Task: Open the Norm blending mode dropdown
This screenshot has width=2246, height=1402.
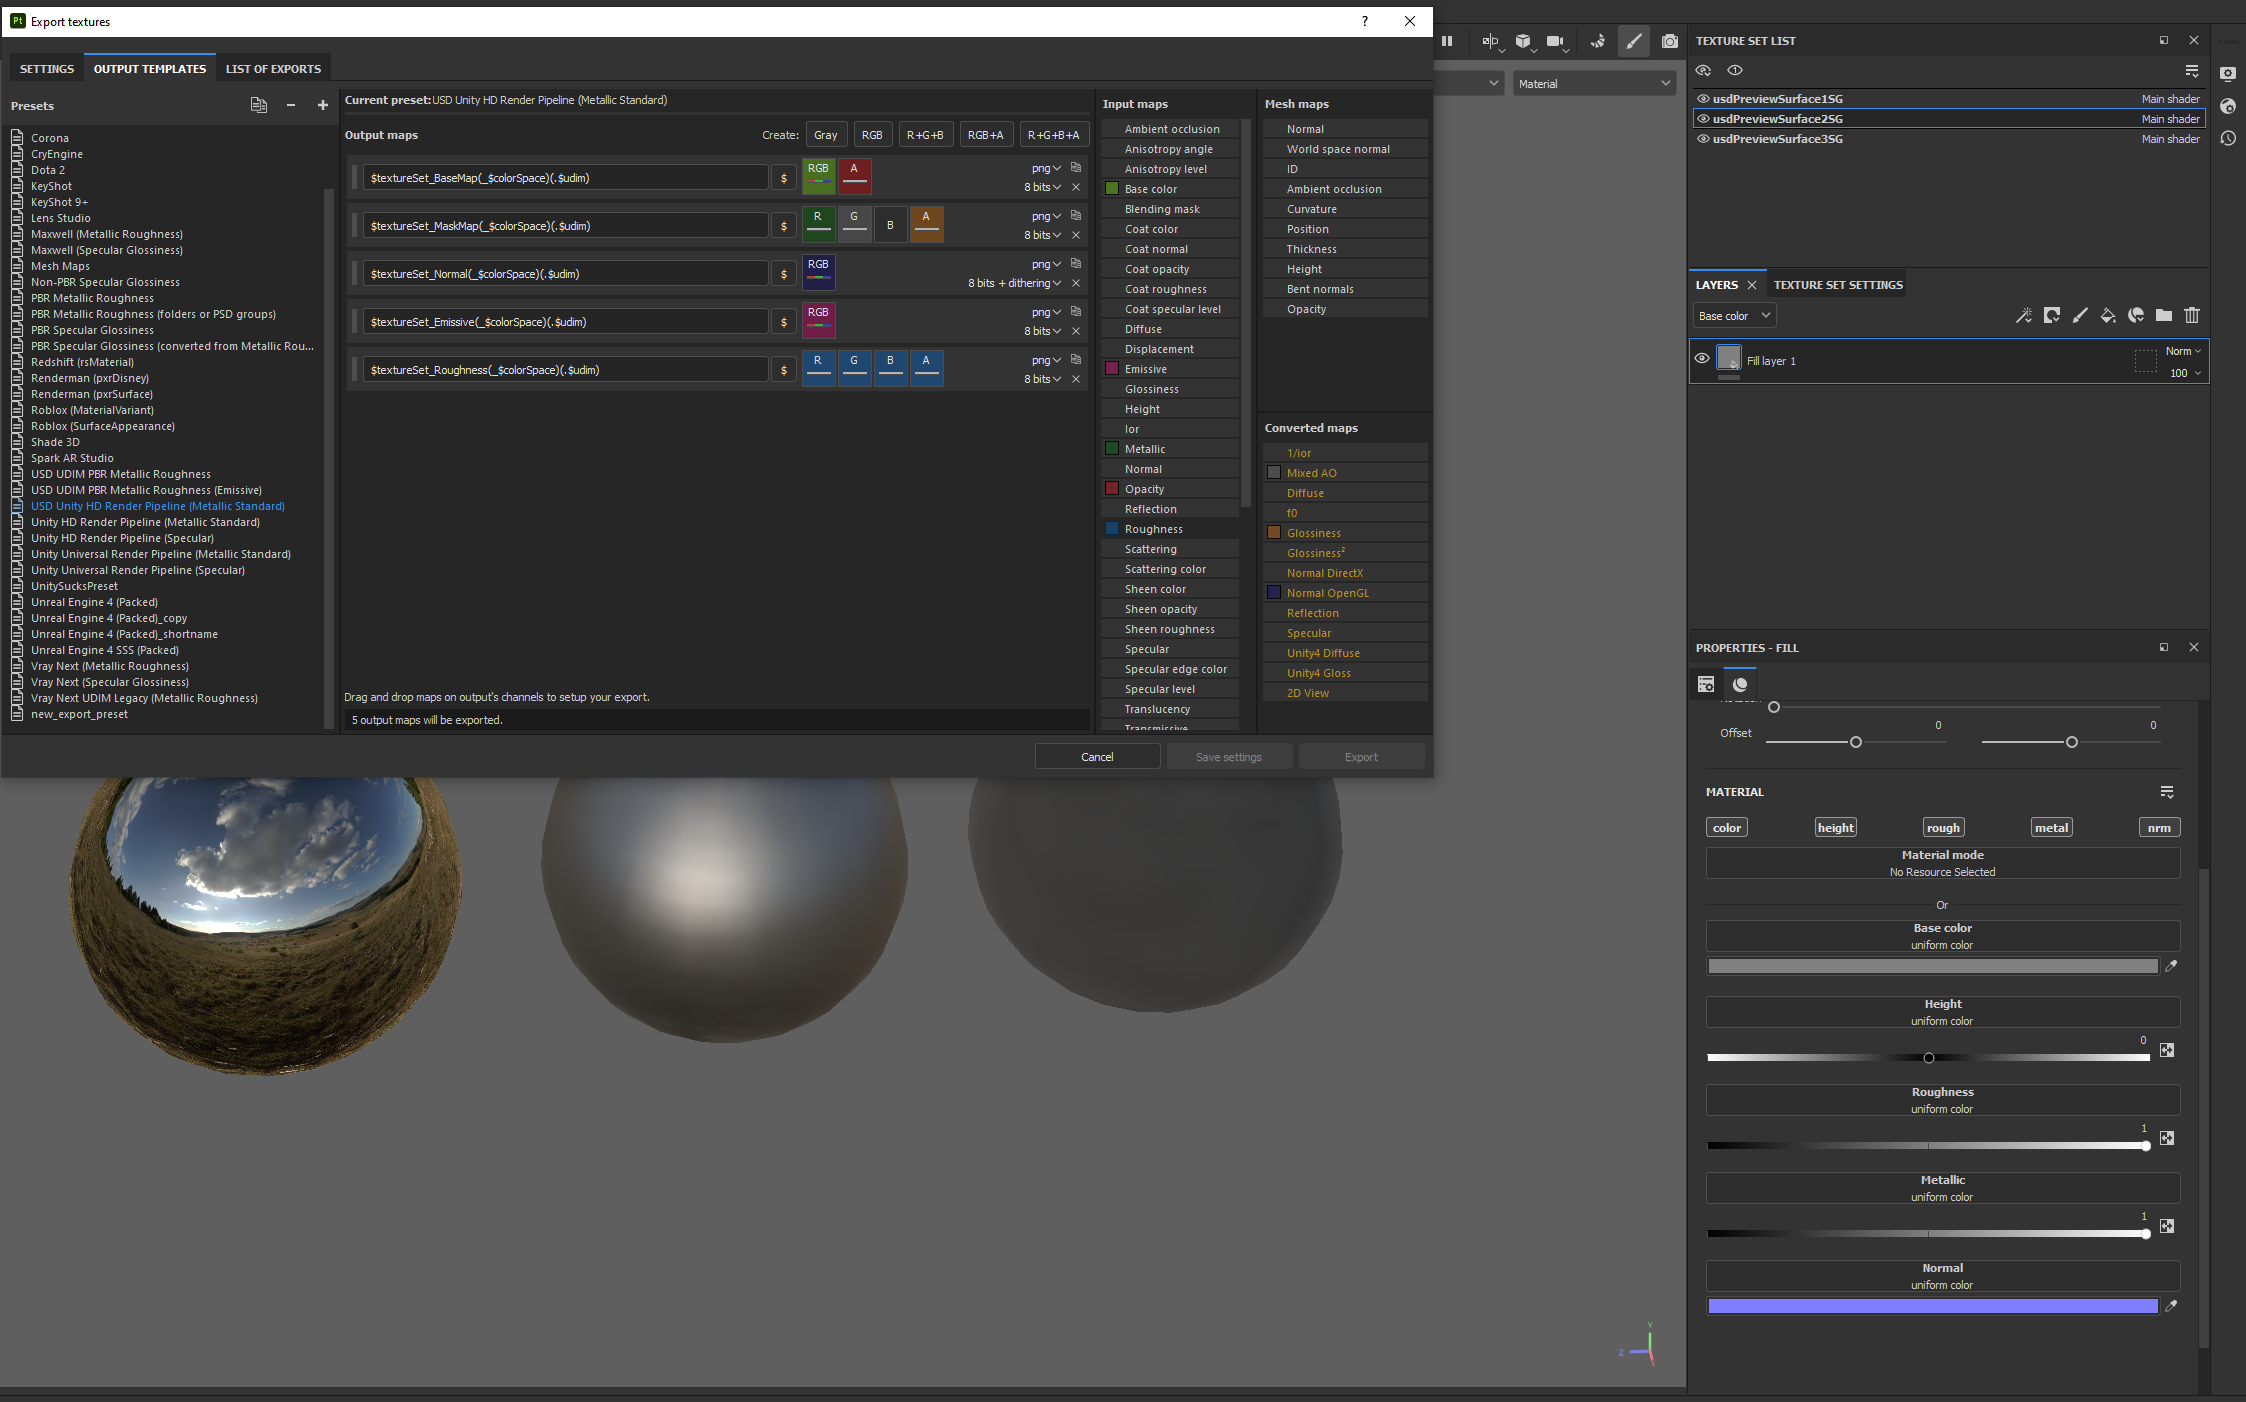Action: (2183, 351)
